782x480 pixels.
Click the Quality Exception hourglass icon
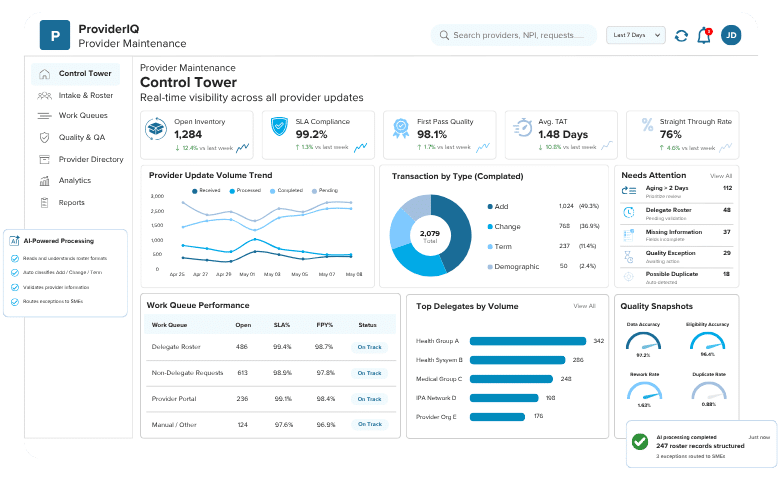click(628, 256)
